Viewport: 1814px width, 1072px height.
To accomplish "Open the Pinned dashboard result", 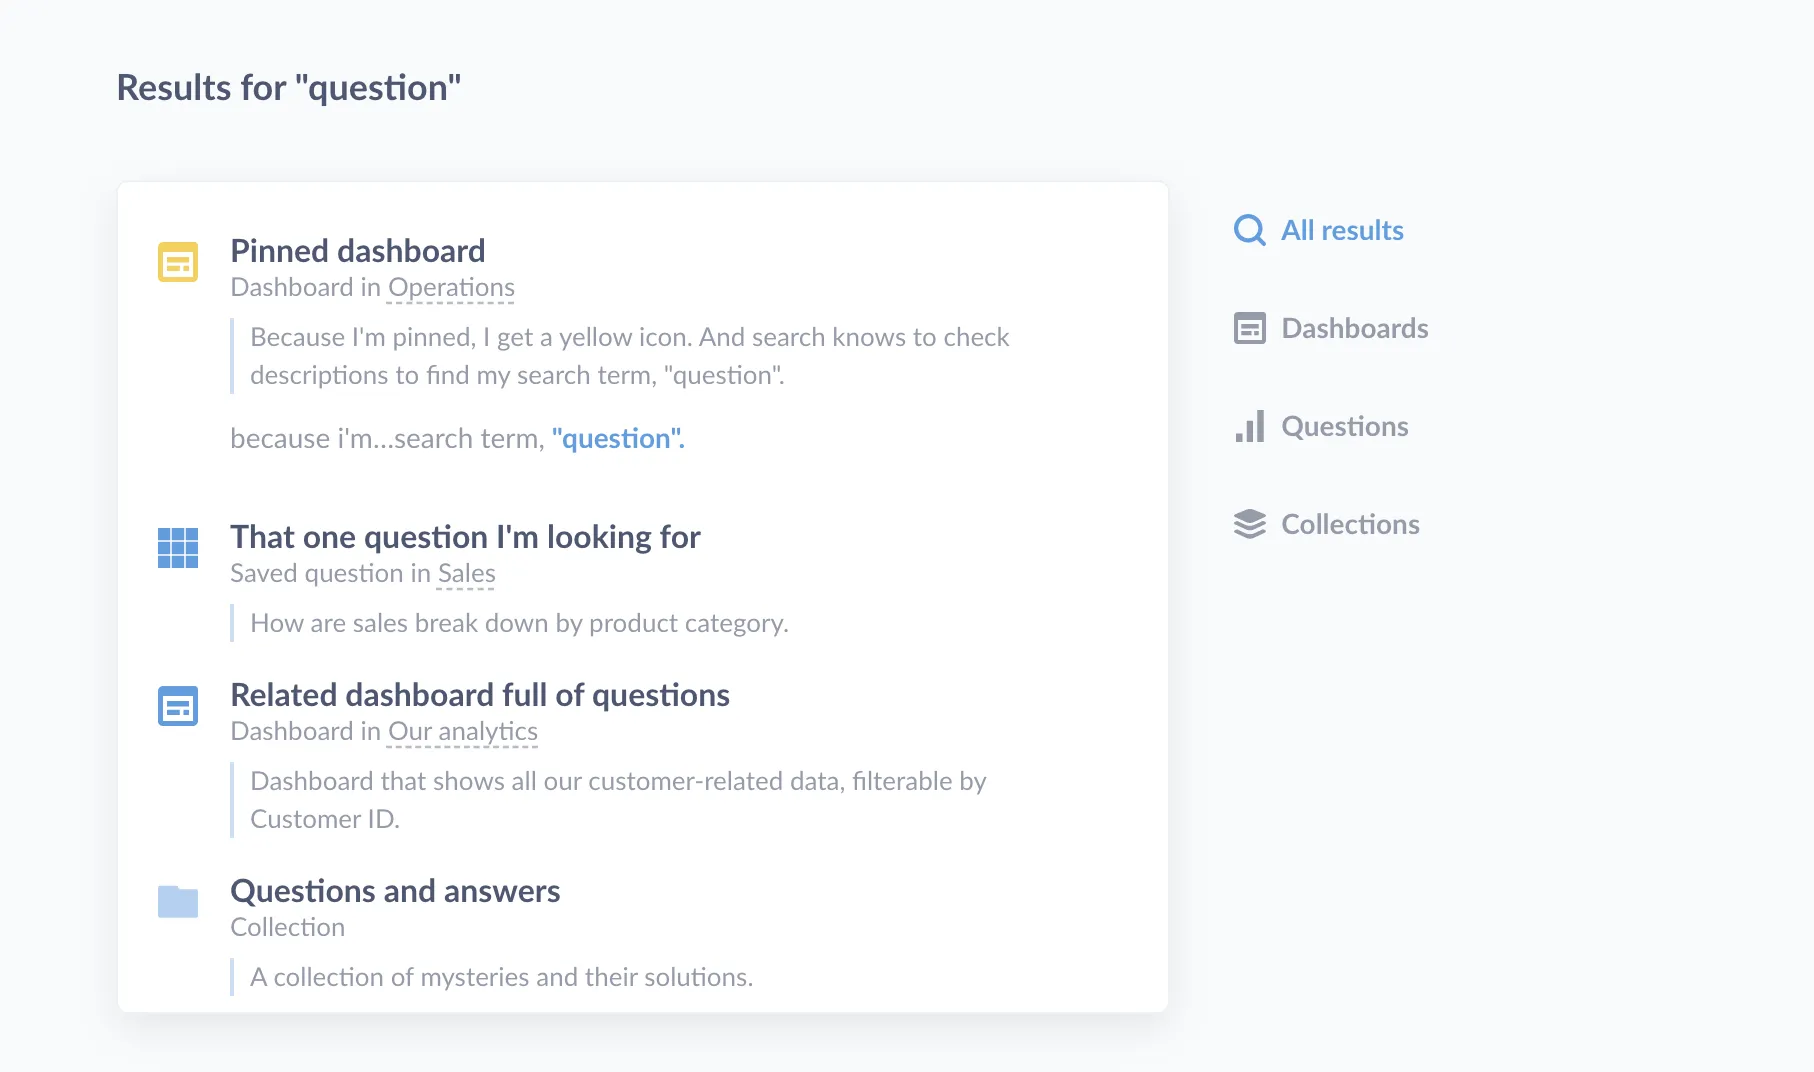I will (357, 251).
